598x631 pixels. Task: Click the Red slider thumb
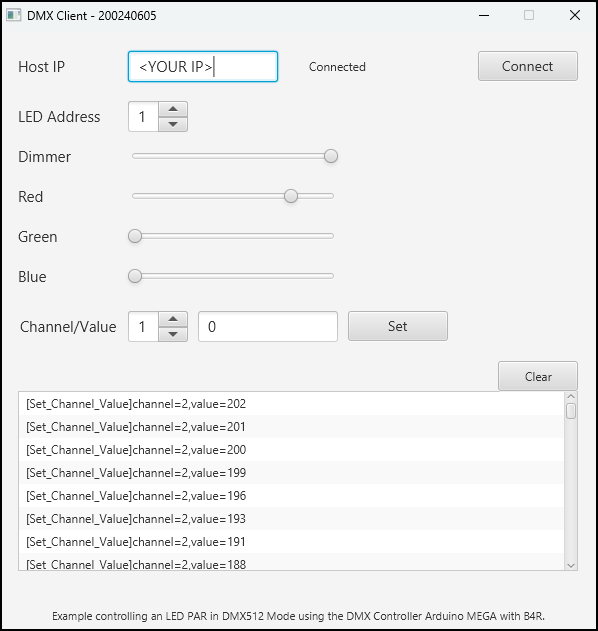click(291, 196)
